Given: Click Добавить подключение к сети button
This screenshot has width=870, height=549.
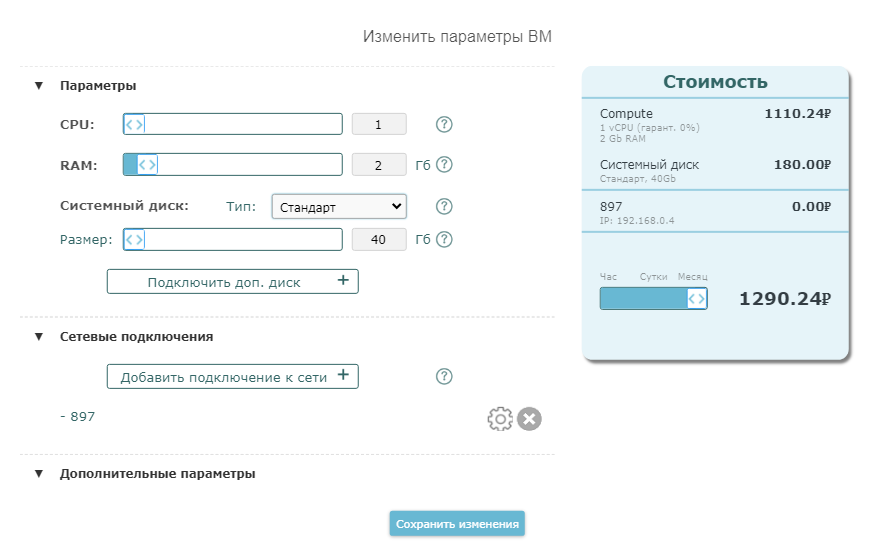Looking at the screenshot, I should 232,376.
